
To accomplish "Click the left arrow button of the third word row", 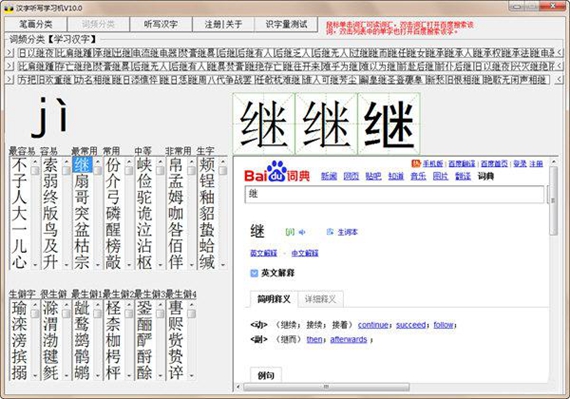I will coord(10,79).
